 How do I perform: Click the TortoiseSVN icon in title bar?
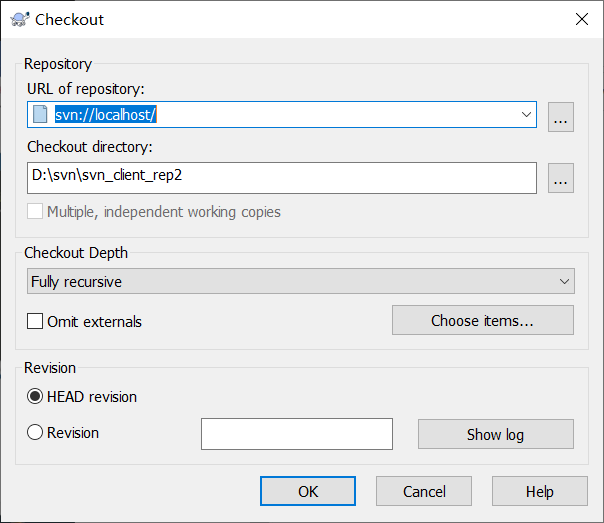pos(20,19)
